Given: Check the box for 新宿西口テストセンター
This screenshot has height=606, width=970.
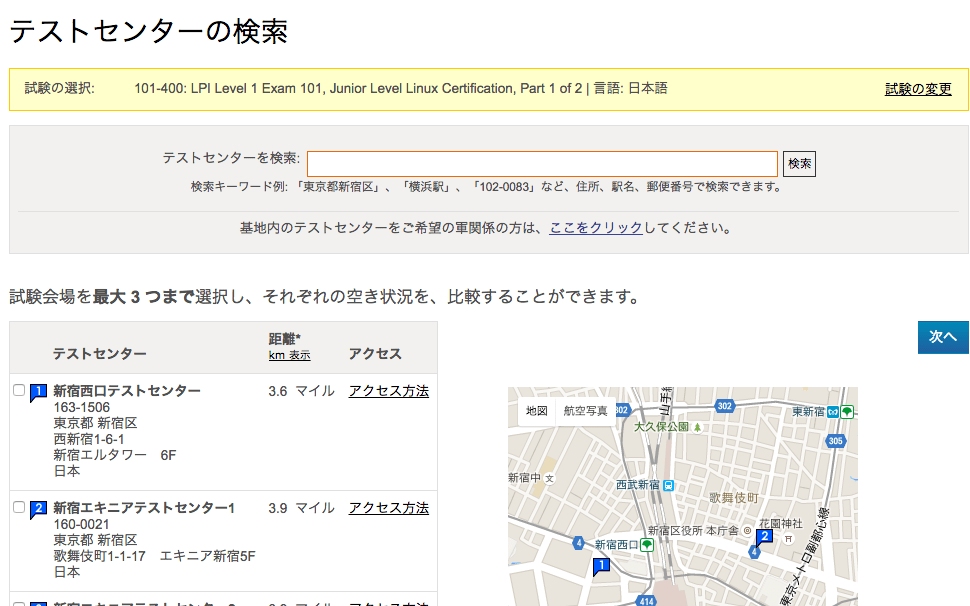Looking at the screenshot, I should (x=18, y=391).
